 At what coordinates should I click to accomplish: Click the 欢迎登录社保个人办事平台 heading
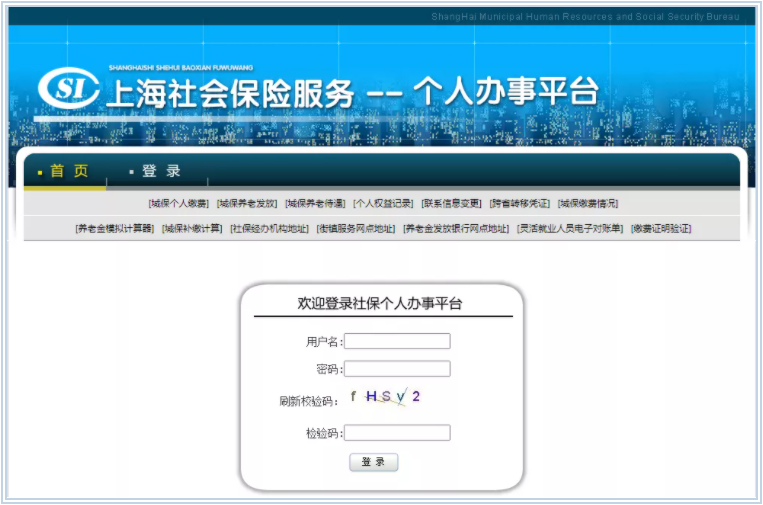coord(380,304)
